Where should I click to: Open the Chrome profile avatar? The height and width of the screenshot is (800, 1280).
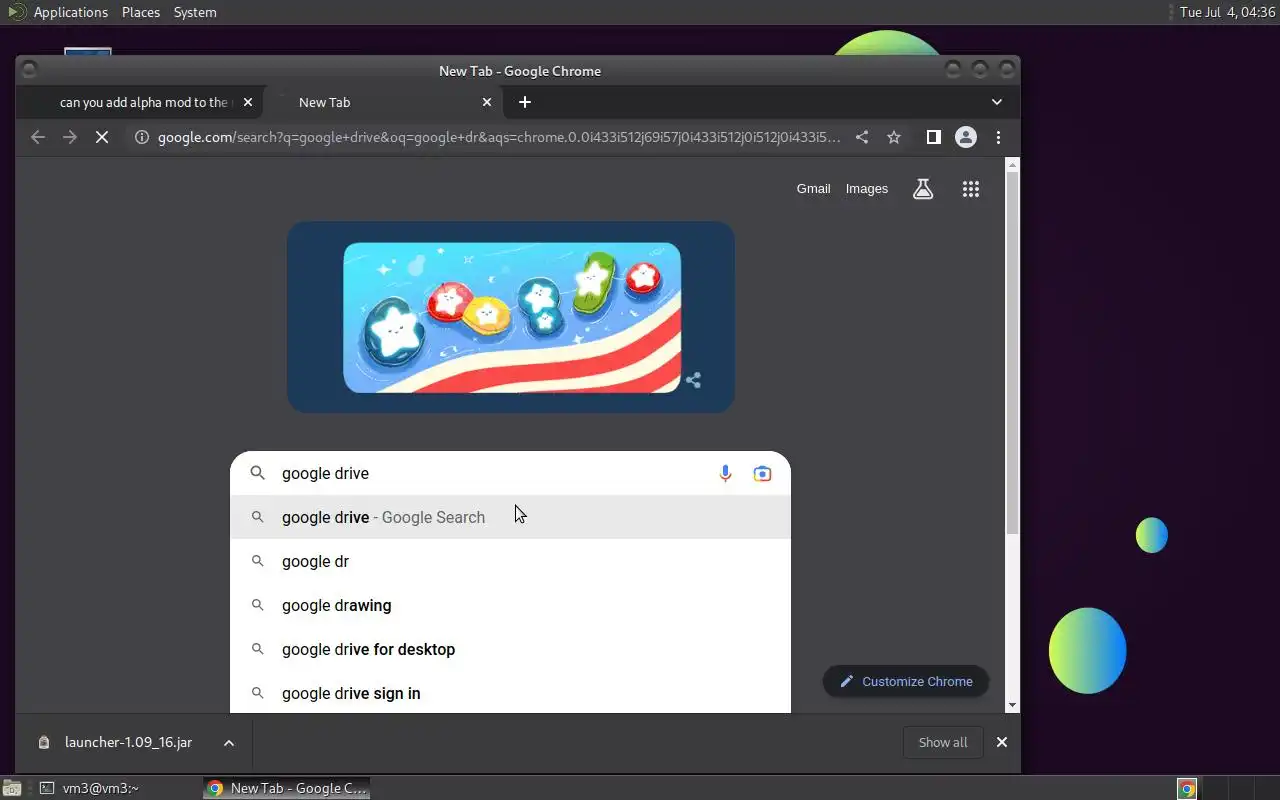[966, 138]
